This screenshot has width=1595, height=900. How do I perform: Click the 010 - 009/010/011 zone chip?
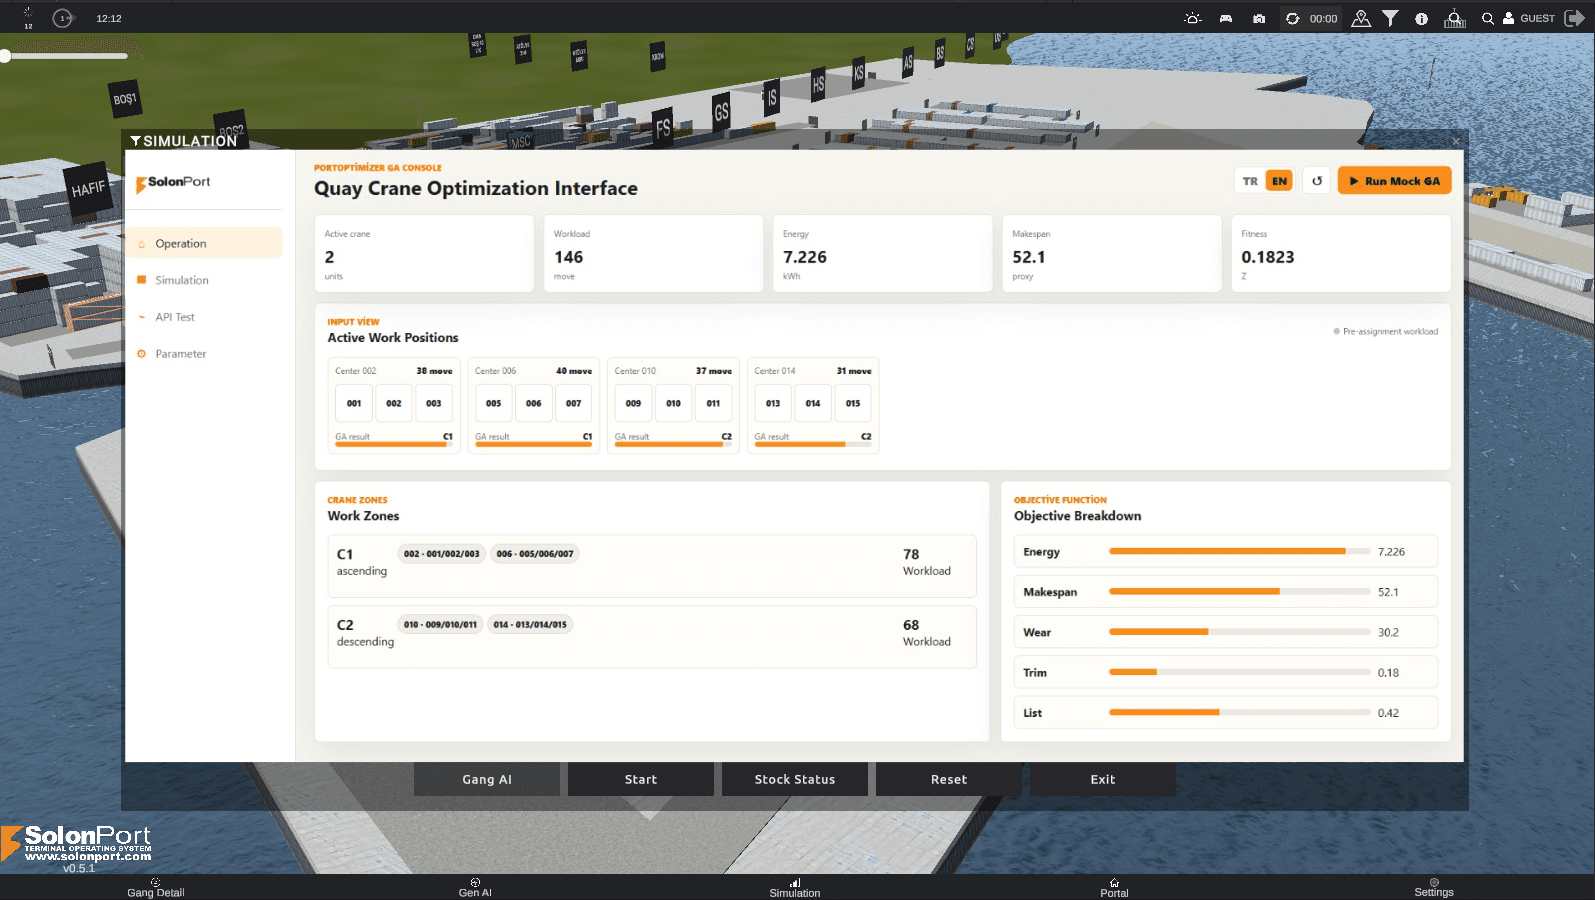coord(440,624)
